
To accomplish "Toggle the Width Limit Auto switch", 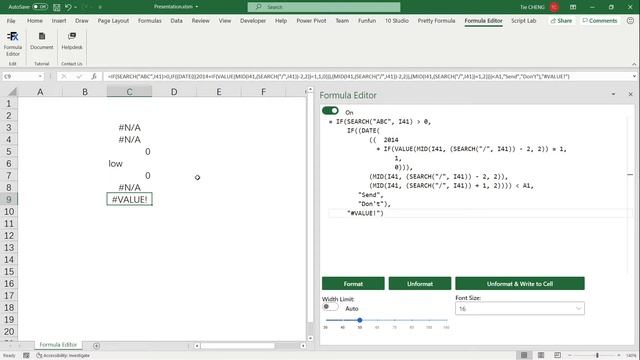I will tap(330, 307).
